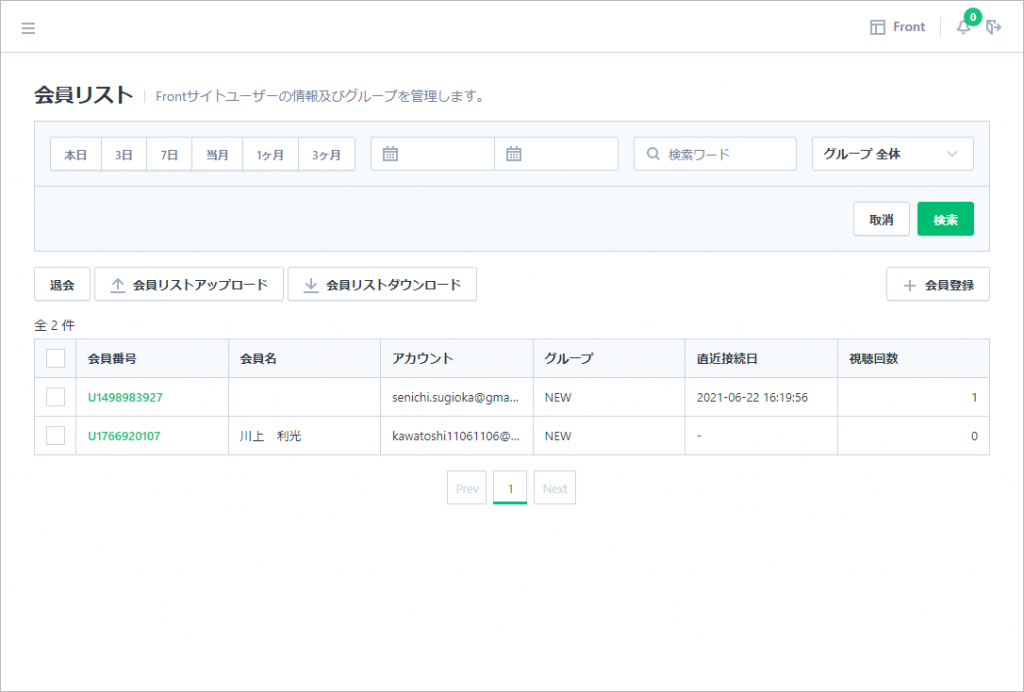Select the 7日 date range tab
The width and height of the screenshot is (1024, 692).
click(169, 155)
